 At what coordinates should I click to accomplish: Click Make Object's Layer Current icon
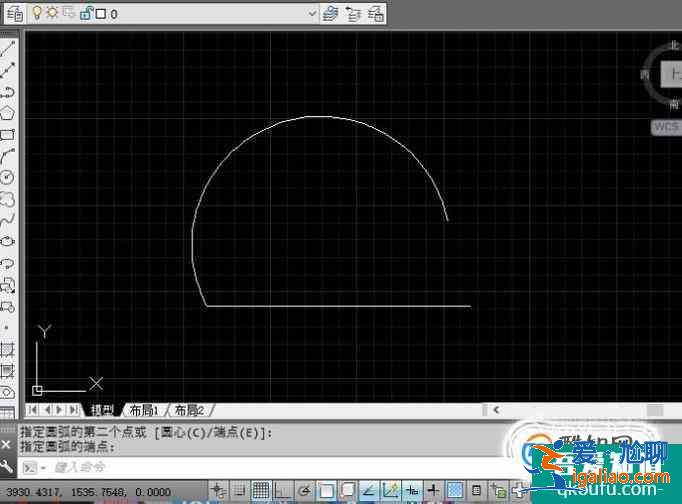click(331, 14)
